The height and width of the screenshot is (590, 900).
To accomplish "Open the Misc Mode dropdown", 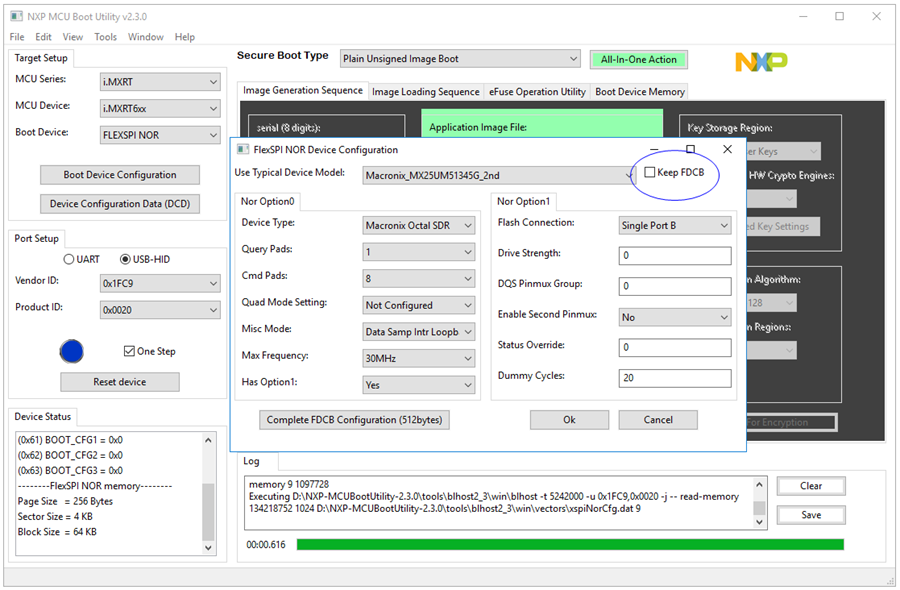I will (x=418, y=332).
